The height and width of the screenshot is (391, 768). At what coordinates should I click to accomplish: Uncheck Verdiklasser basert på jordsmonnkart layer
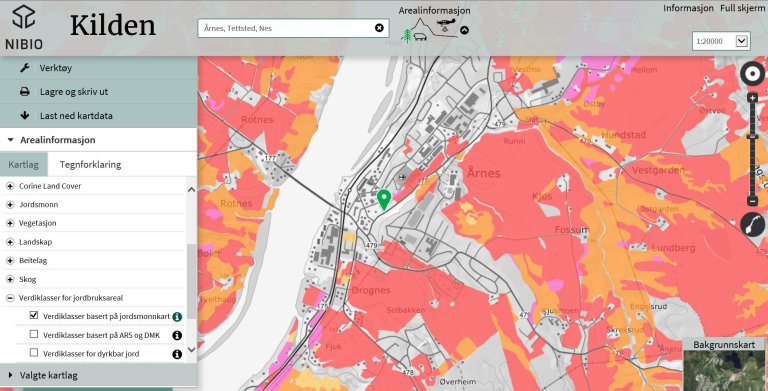(34, 315)
